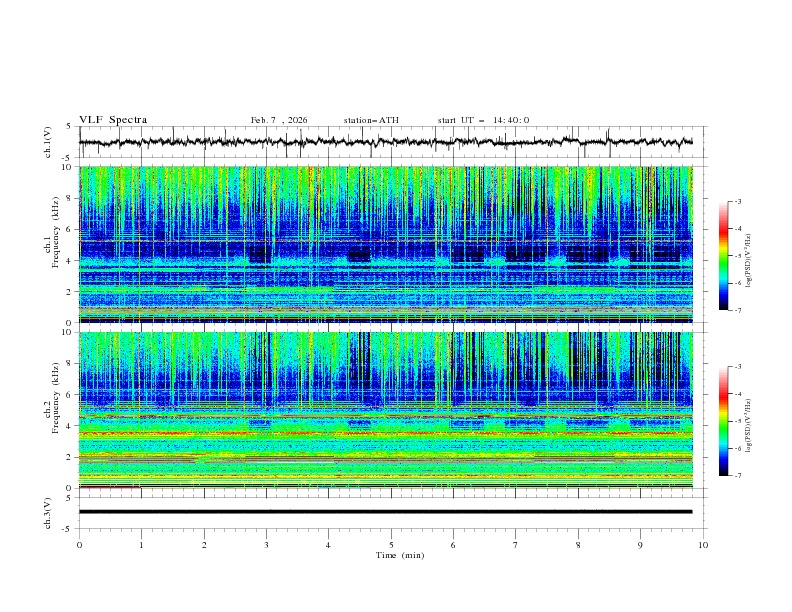Click the "5" tick on ch.1(V) axis
This screenshot has height=612, width=792.
(x=69, y=127)
